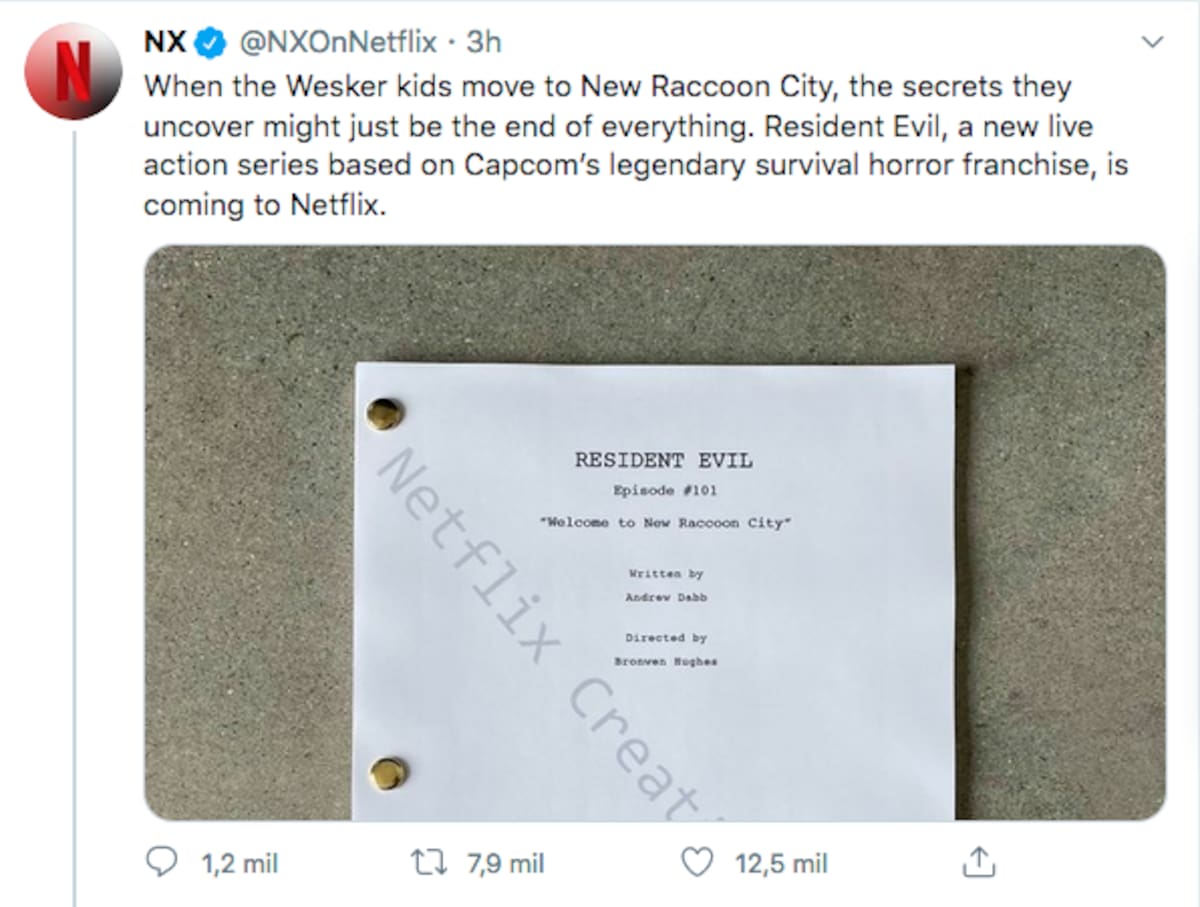Click the 12,5 mil likes count

coord(781,863)
